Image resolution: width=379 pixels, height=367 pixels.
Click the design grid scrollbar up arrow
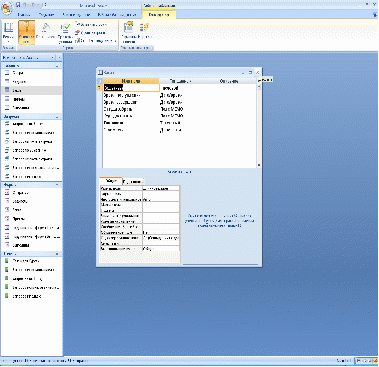(x=259, y=86)
